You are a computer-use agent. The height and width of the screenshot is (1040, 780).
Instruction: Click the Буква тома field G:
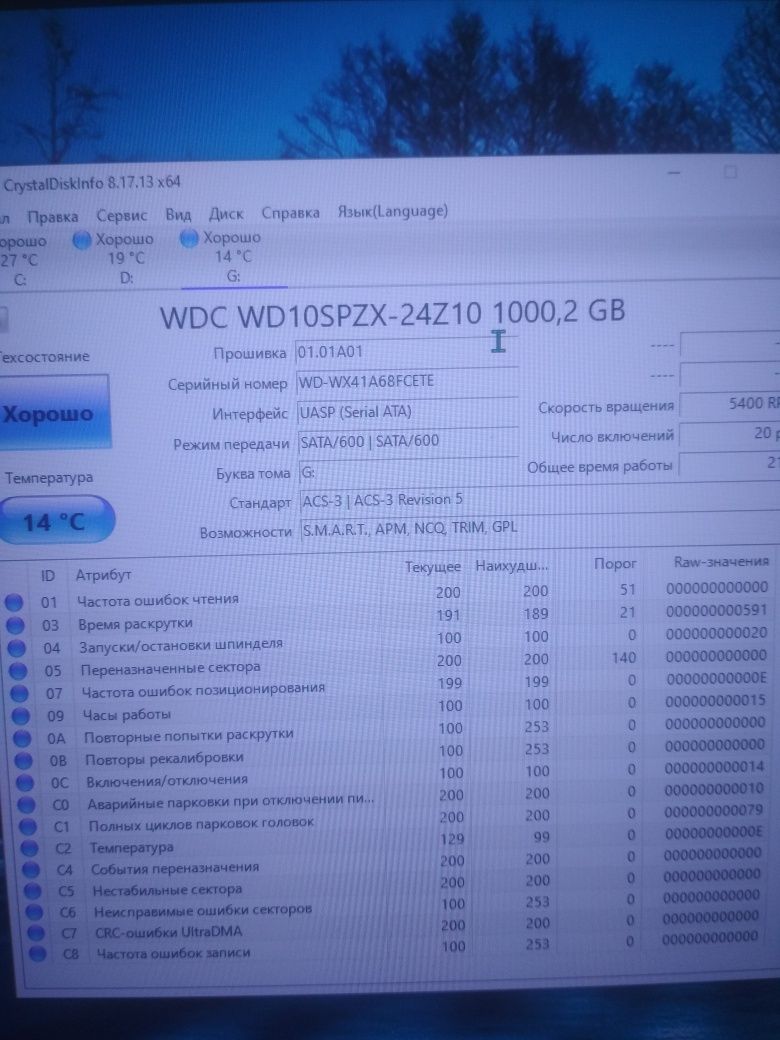coord(409,472)
